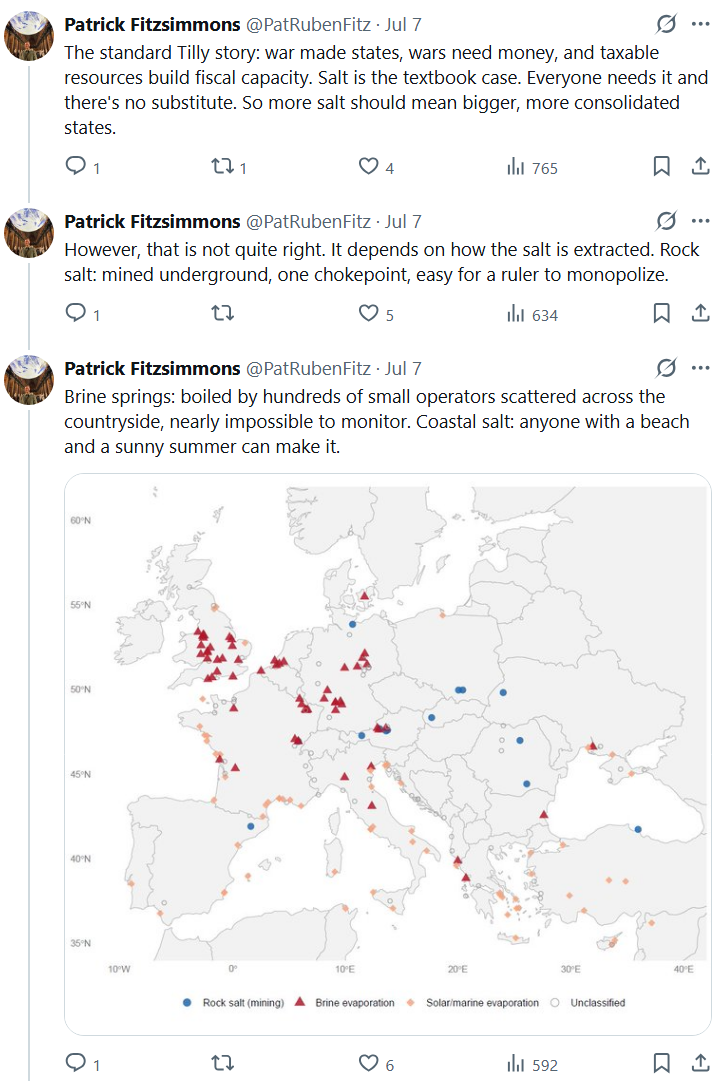Retweet the second tweet about rock salt
The height and width of the screenshot is (1081, 720).
click(222, 313)
